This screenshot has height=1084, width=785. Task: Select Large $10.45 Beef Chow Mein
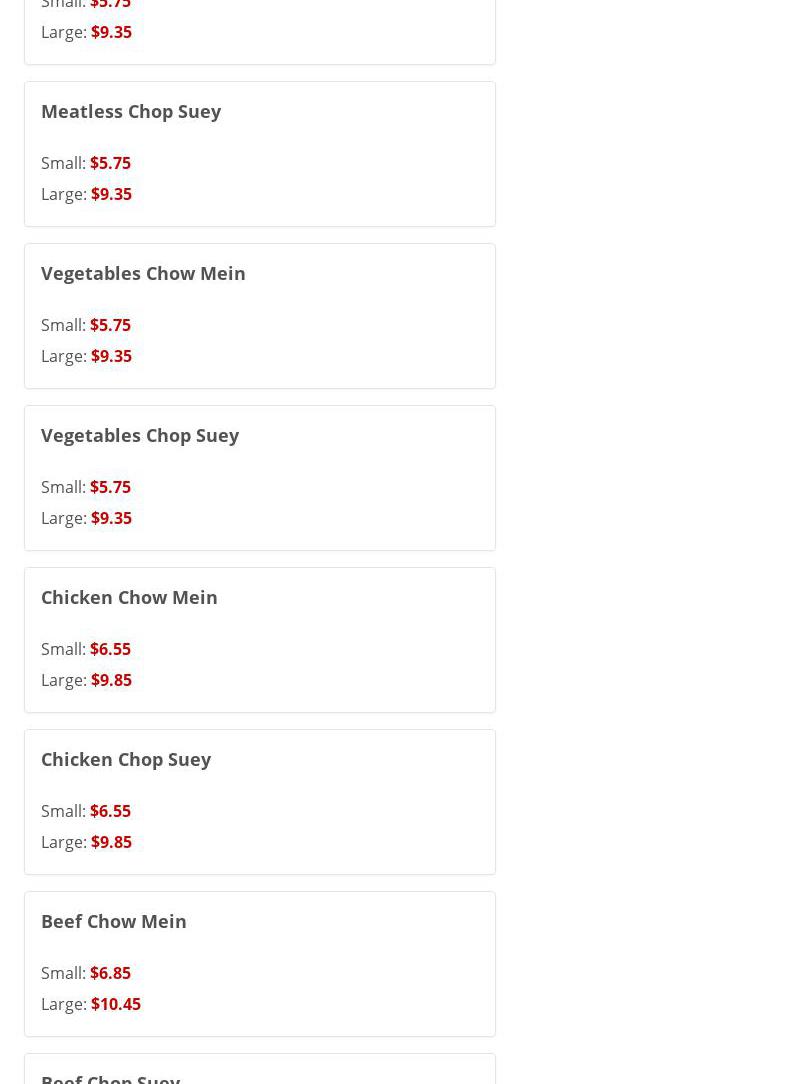coord(91,1004)
